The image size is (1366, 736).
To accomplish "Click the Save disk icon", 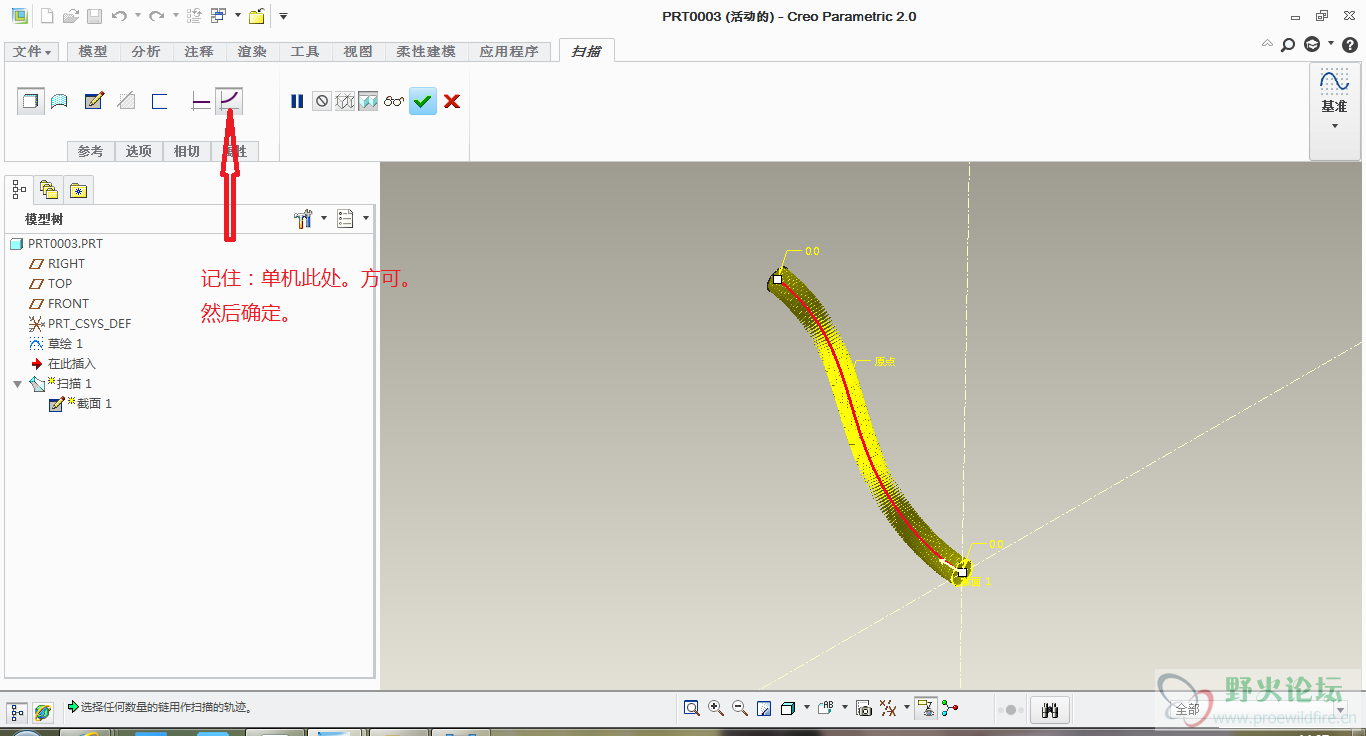I will pos(94,16).
